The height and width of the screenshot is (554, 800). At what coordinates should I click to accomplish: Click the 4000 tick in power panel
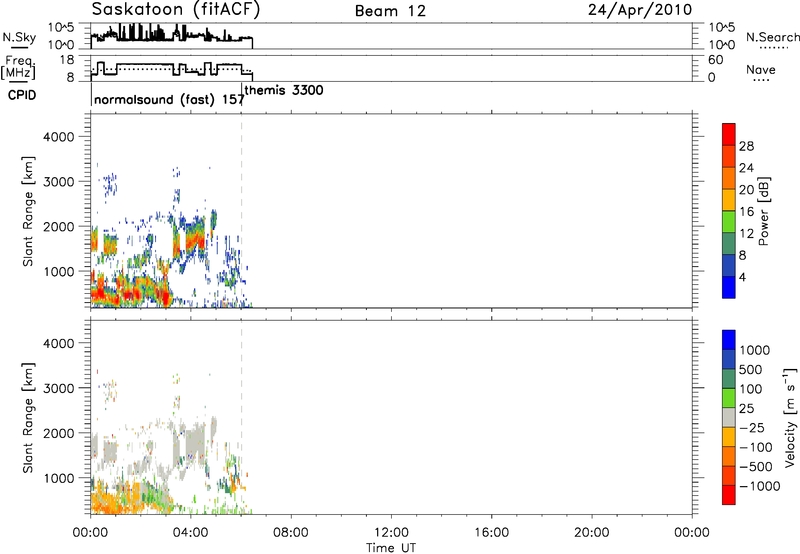(58, 137)
